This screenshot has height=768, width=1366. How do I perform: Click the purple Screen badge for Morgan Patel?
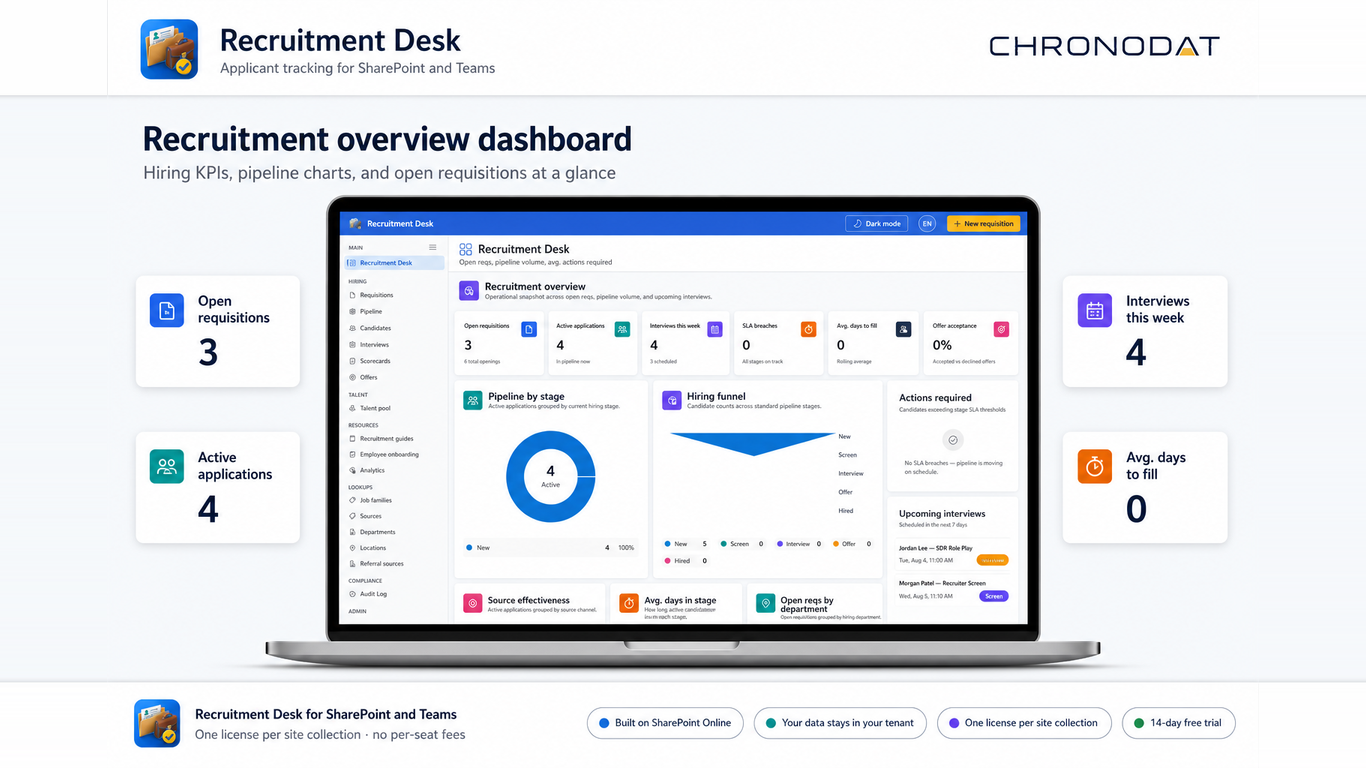[x=993, y=596]
